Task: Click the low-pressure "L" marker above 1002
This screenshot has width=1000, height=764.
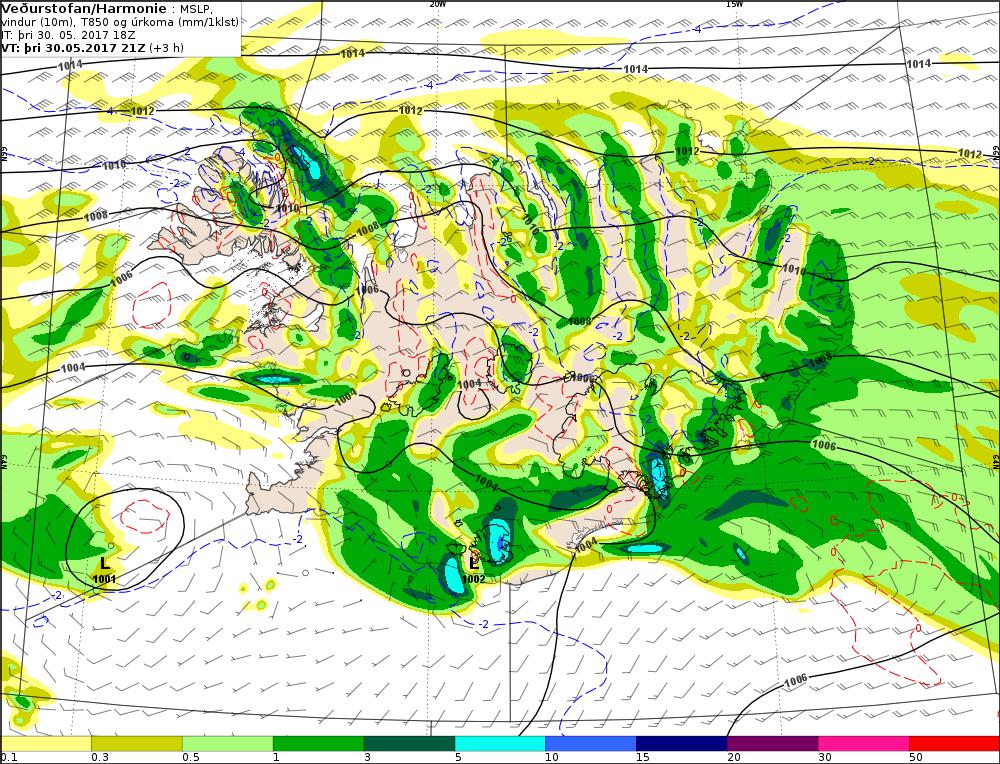Action: 474,562
